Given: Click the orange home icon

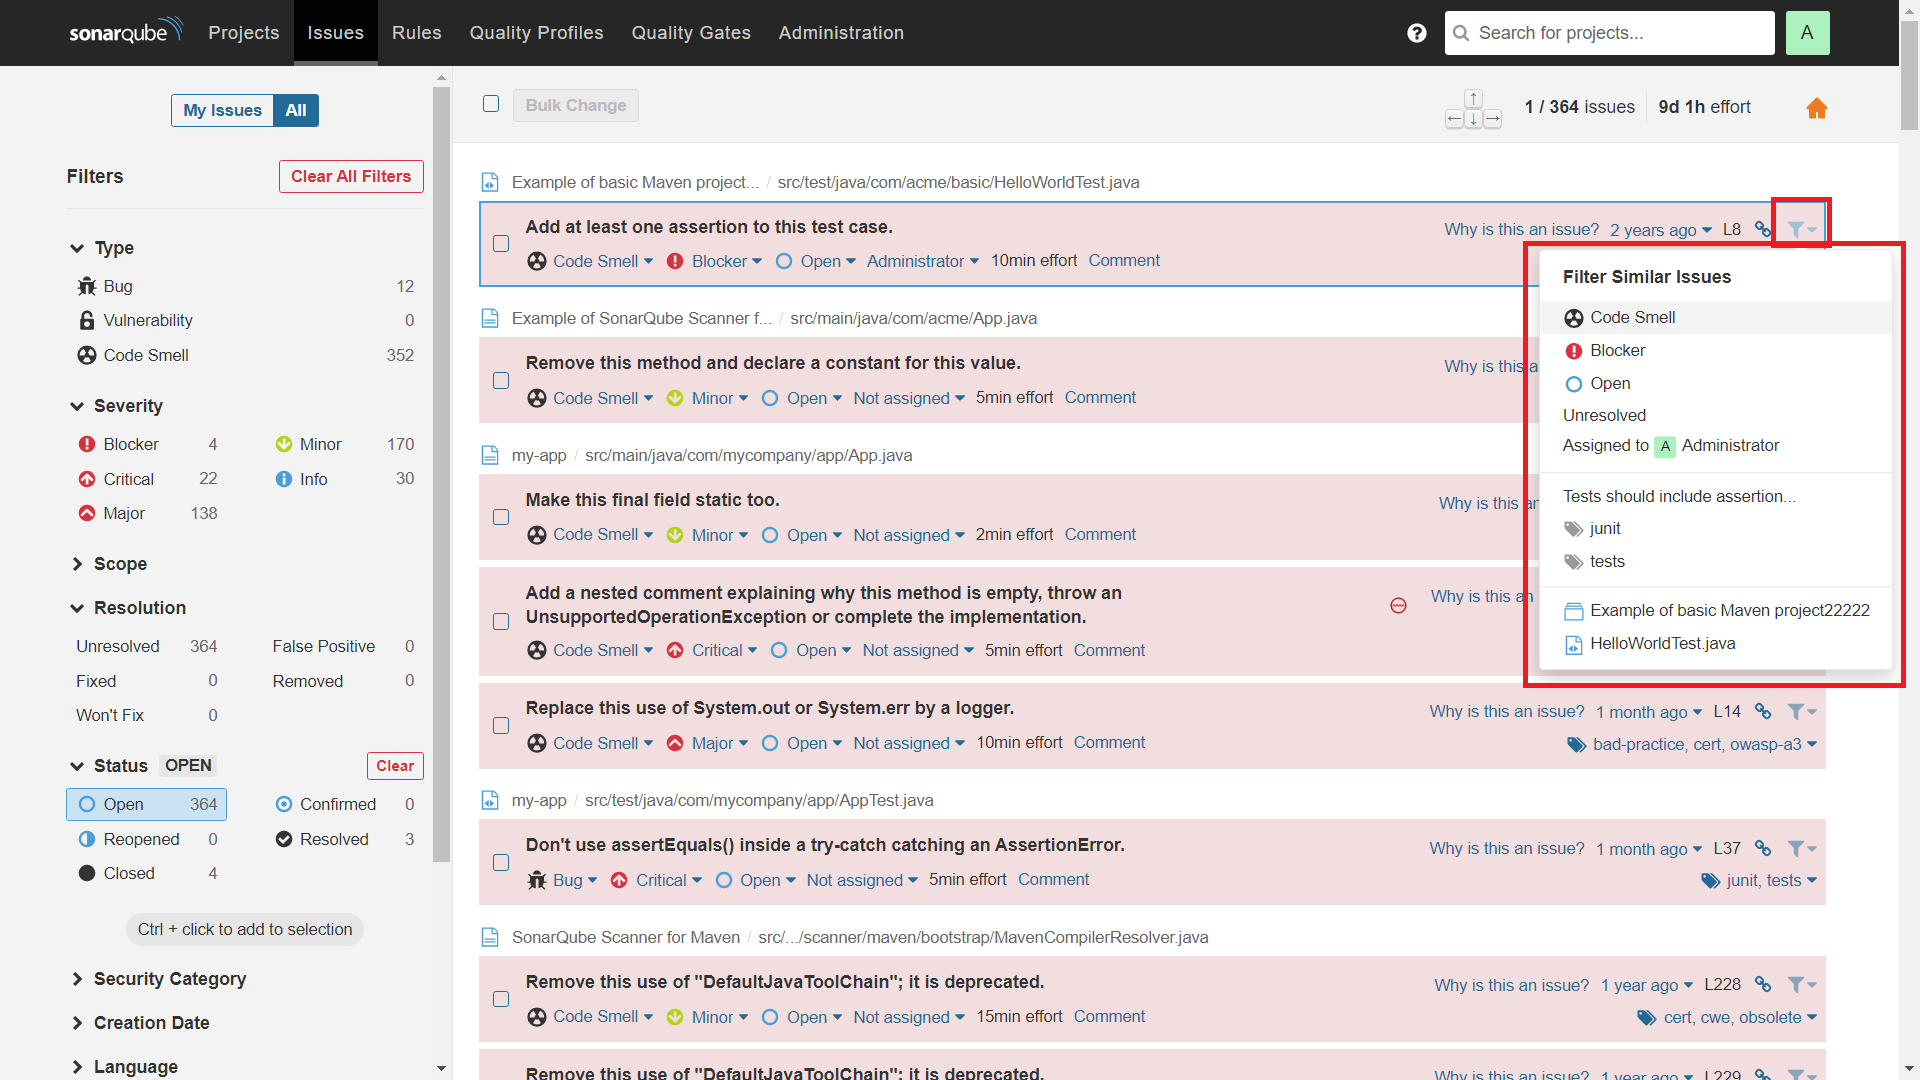Looking at the screenshot, I should 1817,108.
